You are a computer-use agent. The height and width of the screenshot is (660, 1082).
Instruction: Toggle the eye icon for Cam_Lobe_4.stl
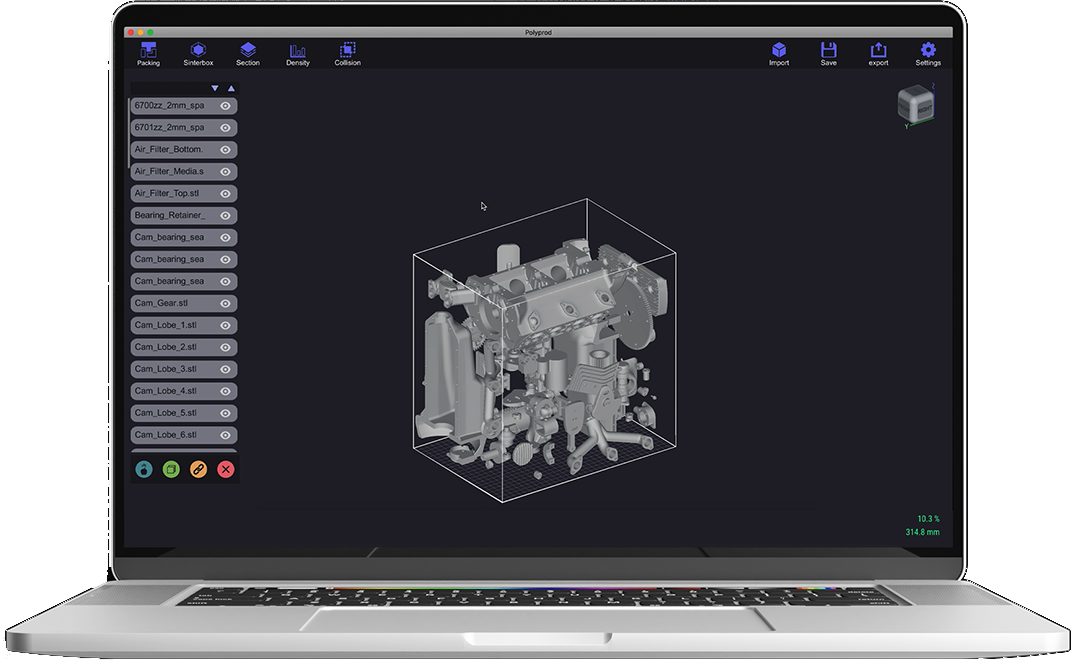coord(226,391)
